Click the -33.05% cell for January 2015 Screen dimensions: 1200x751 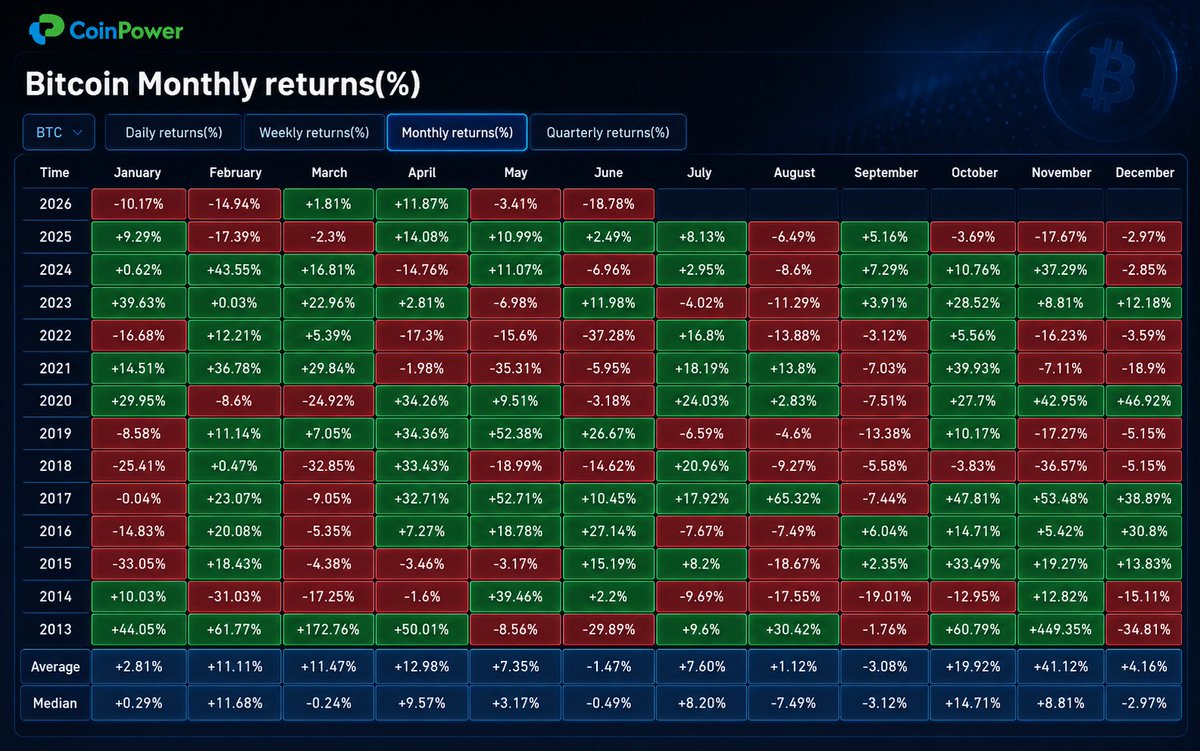[137, 565]
